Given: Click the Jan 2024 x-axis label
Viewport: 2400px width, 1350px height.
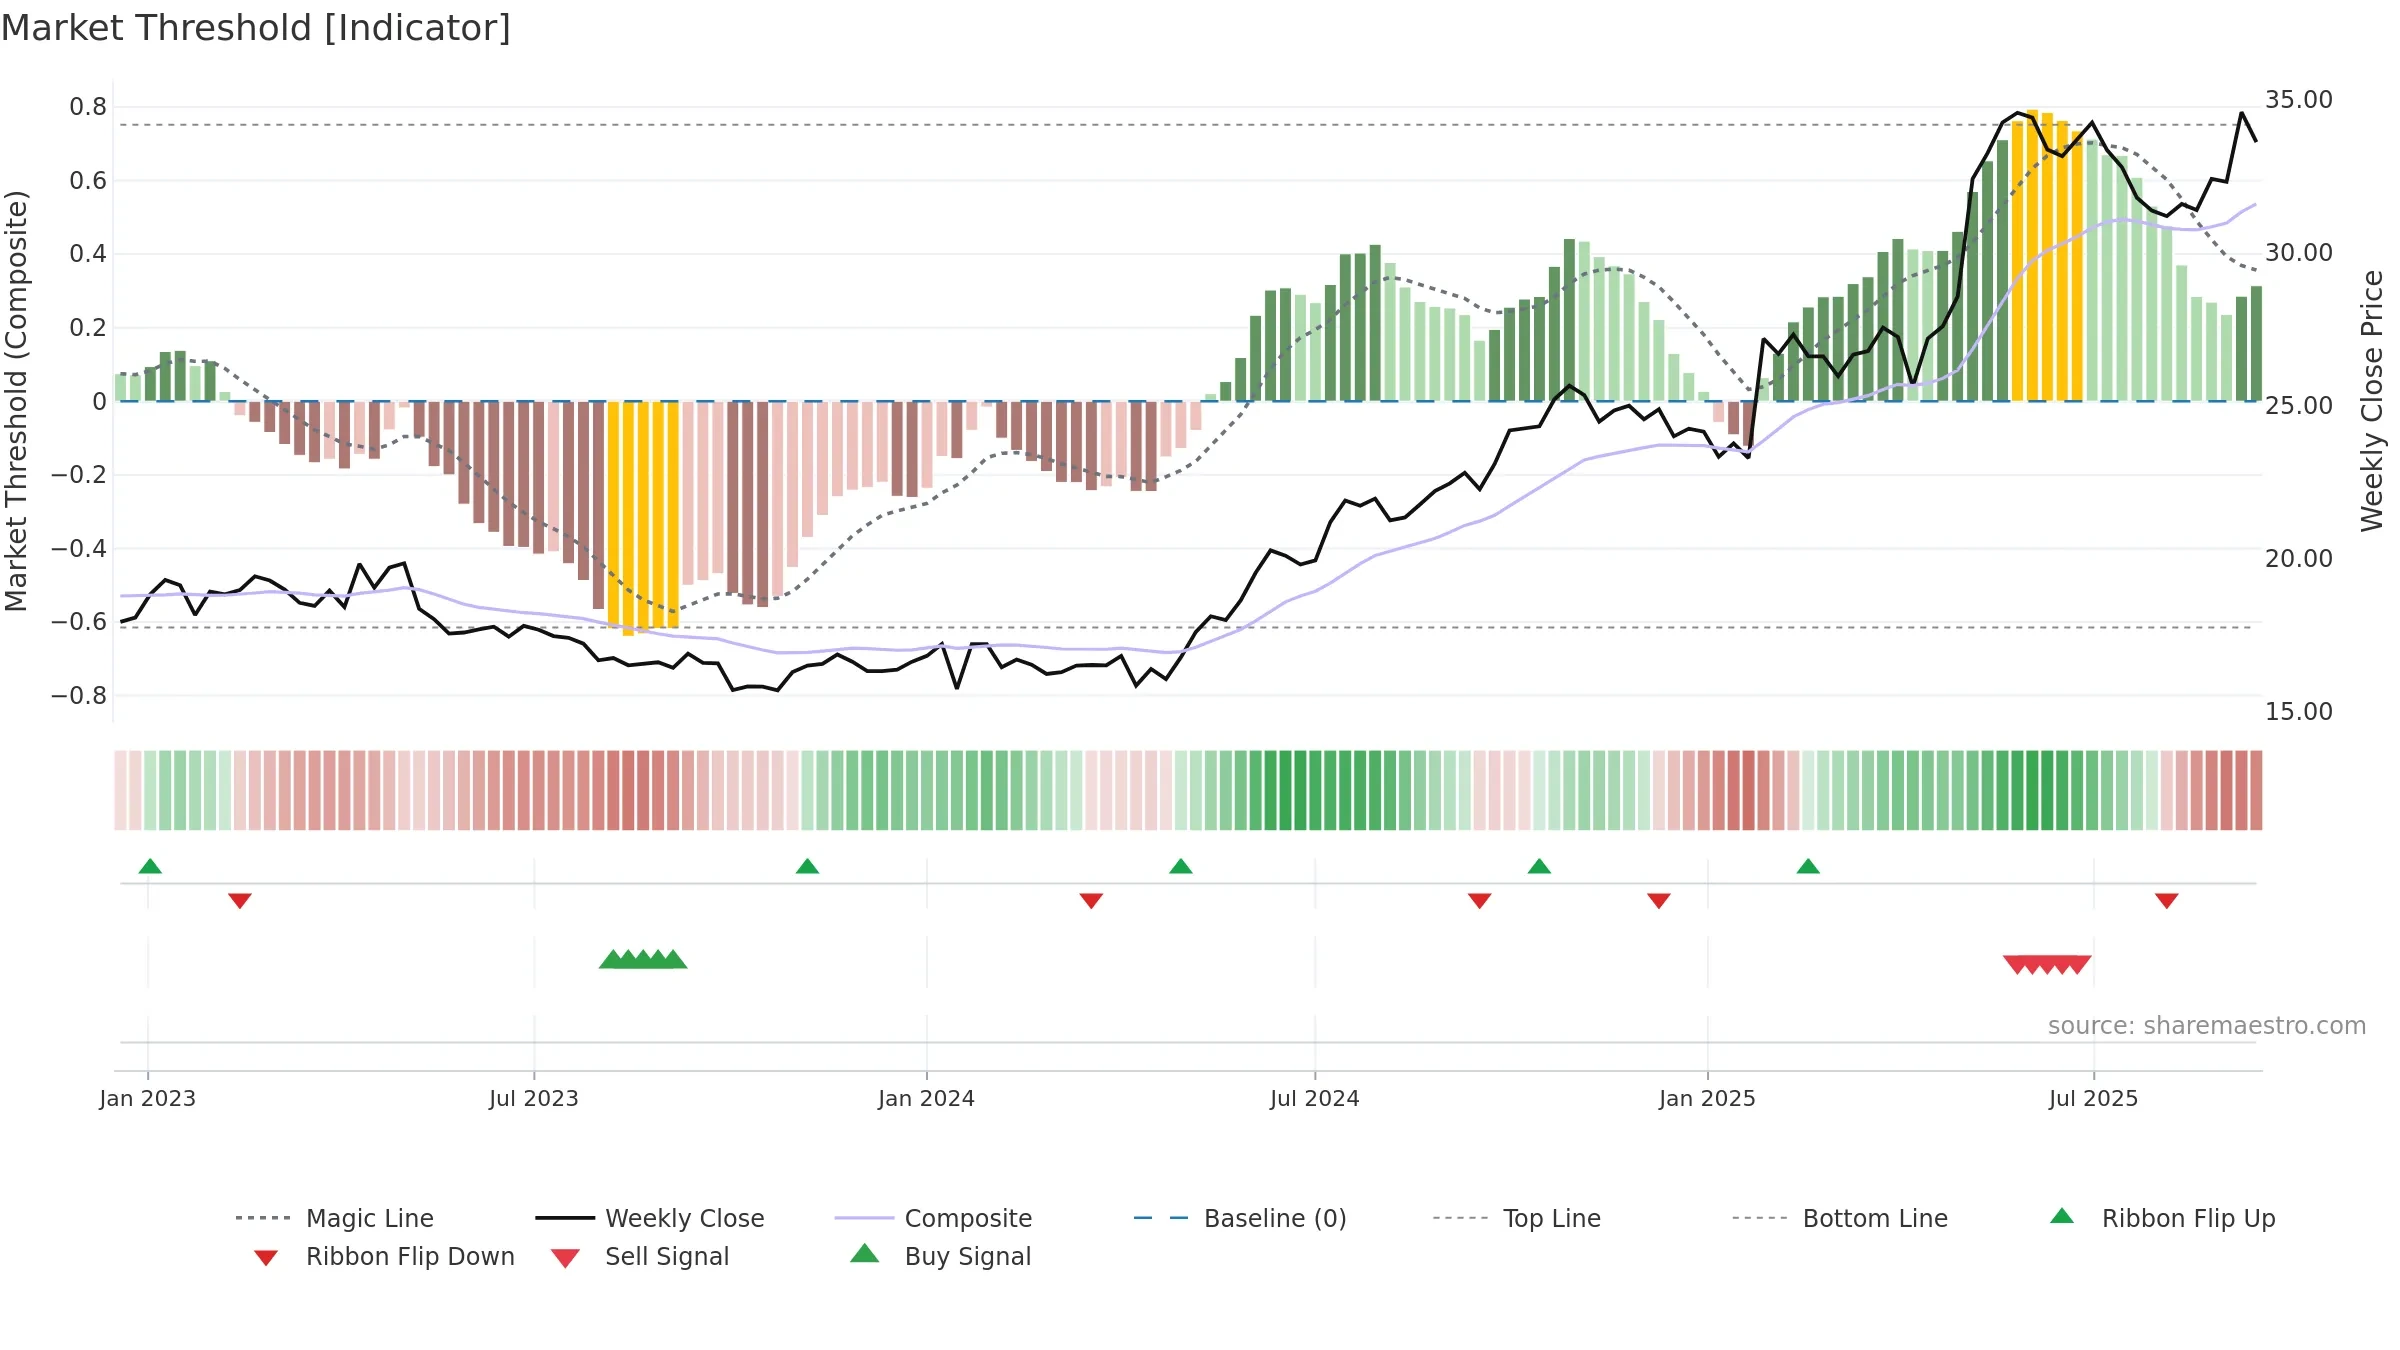Looking at the screenshot, I should [x=927, y=1098].
